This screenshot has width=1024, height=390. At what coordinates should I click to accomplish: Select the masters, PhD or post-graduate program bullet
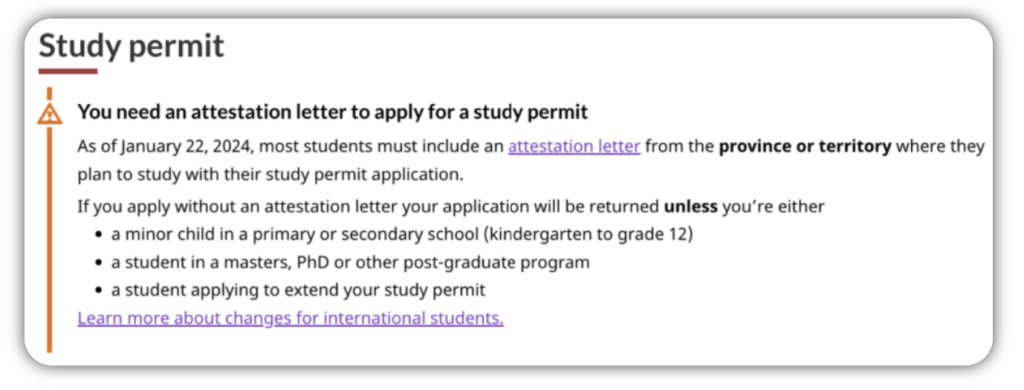tap(350, 263)
